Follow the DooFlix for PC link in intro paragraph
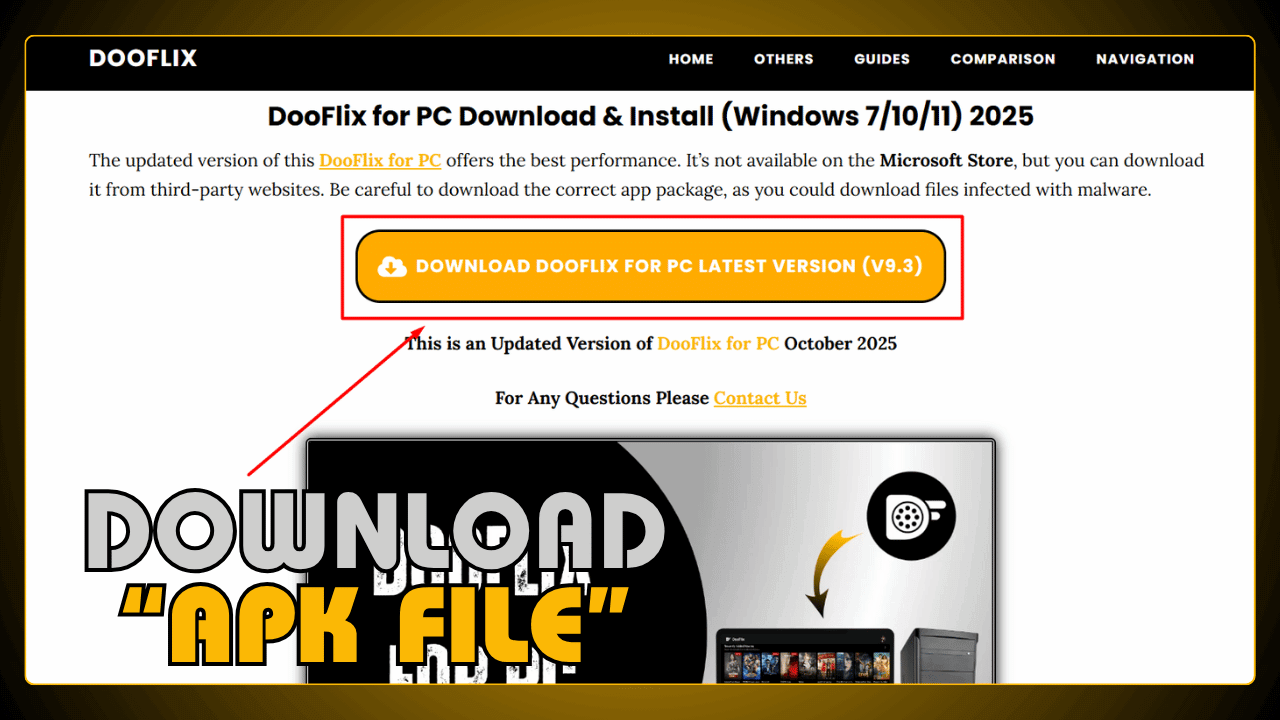 click(x=380, y=160)
